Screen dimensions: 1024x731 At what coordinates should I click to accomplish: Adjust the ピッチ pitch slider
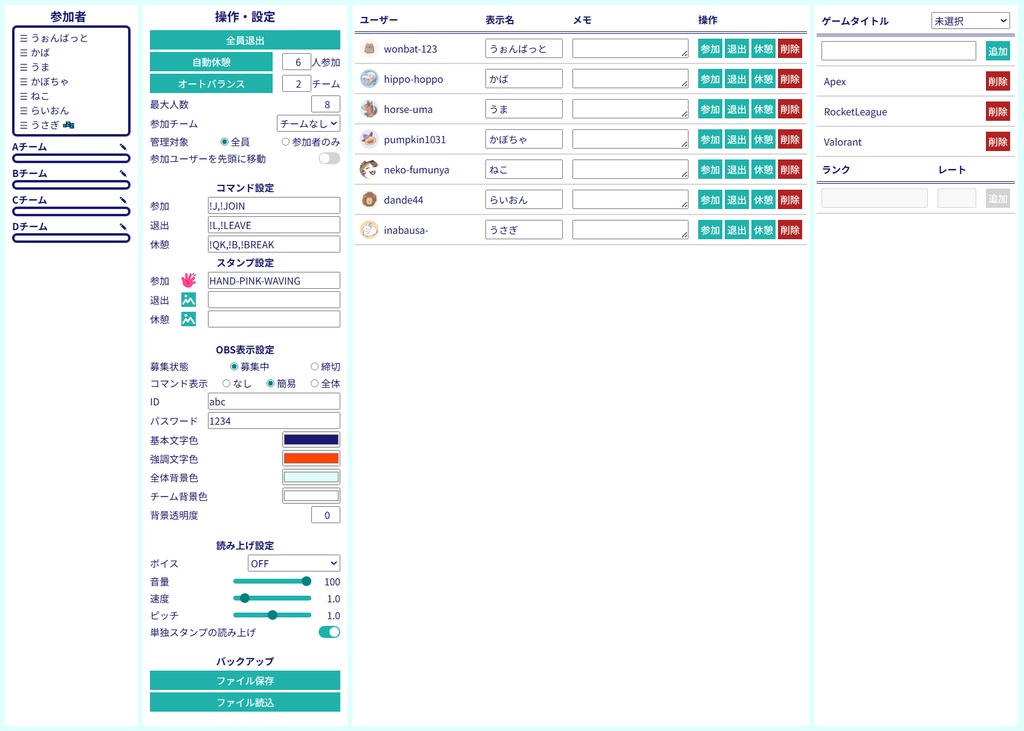[272, 615]
